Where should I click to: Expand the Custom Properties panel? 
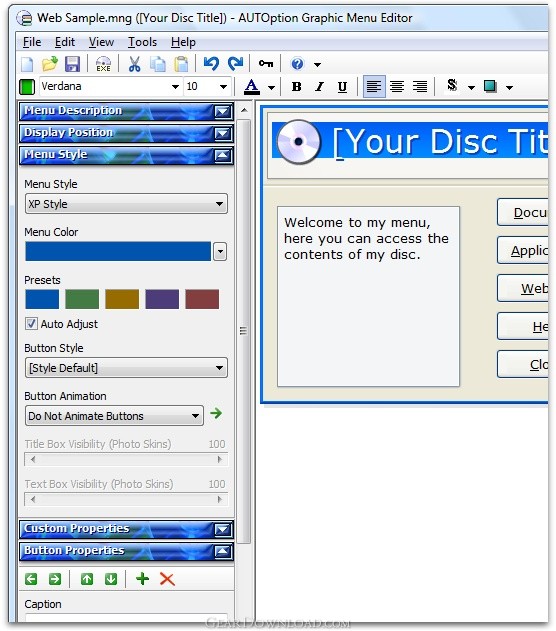click(x=222, y=530)
